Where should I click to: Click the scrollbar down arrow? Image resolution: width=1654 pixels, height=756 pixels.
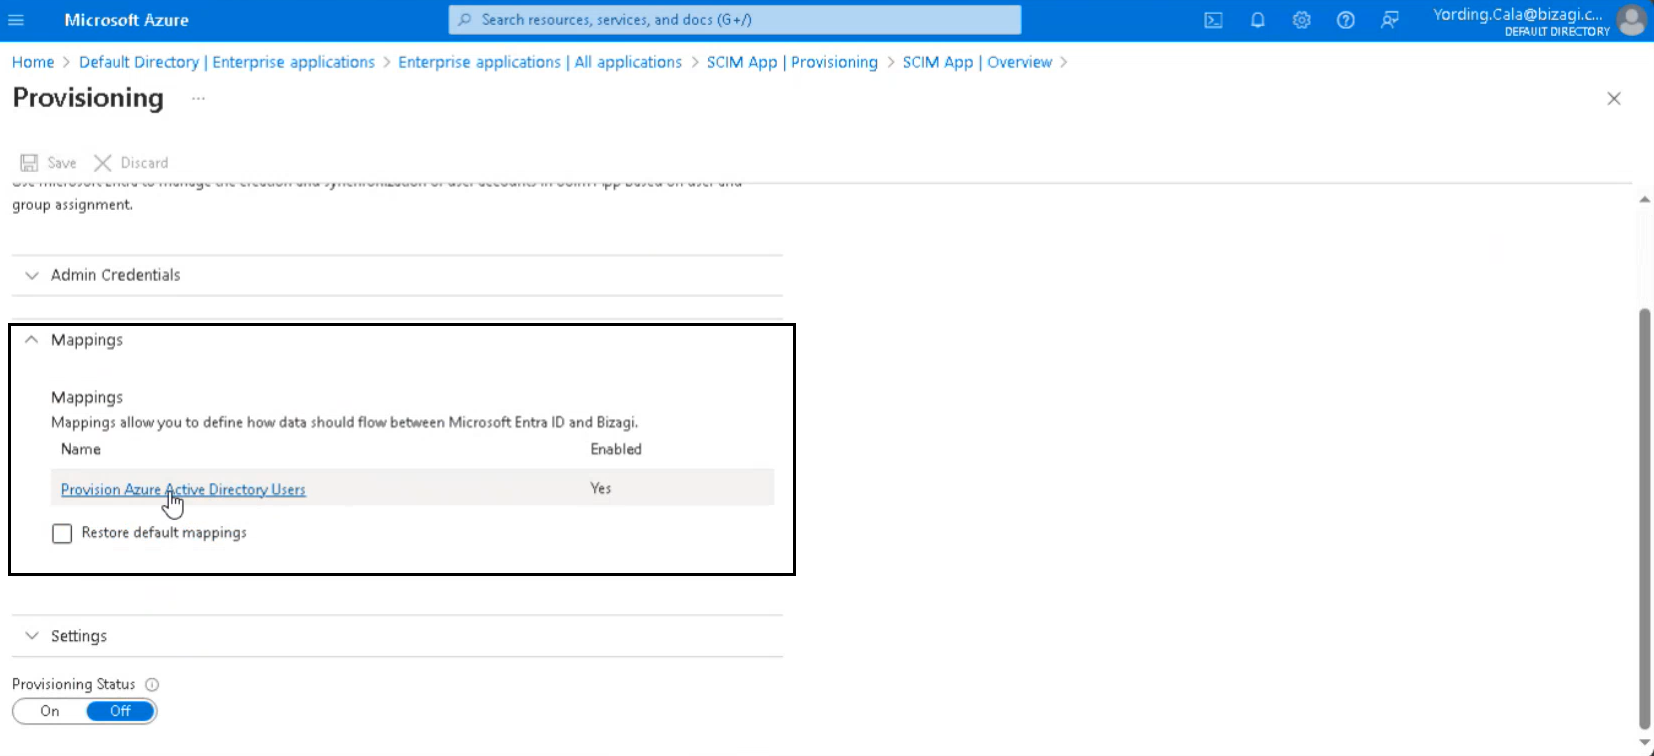pos(1644,743)
